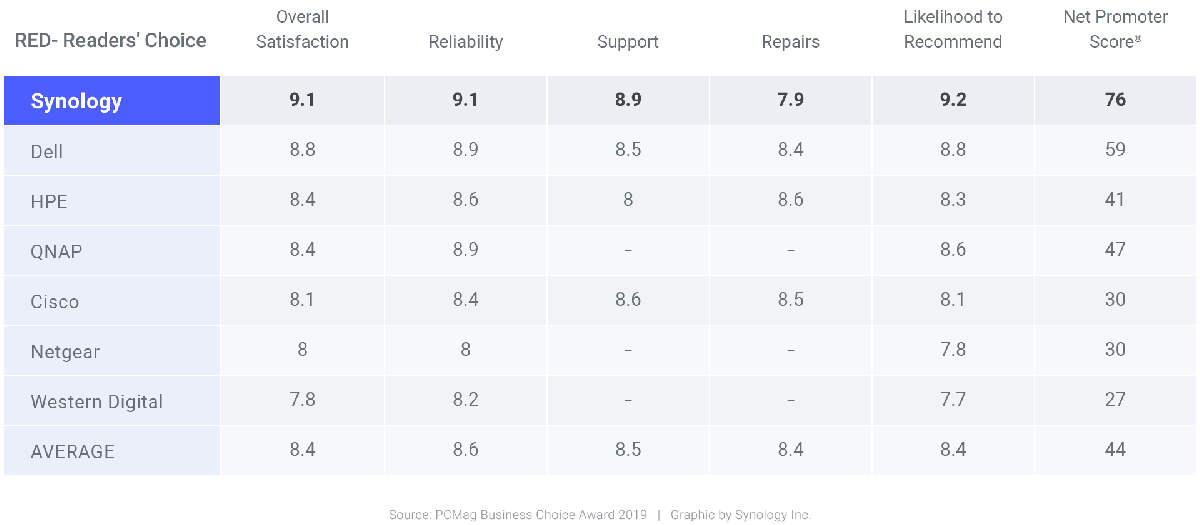This screenshot has width=1200, height=525.
Task: Select Dell's Net Promoter Score of 59
Action: (x=1115, y=149)
